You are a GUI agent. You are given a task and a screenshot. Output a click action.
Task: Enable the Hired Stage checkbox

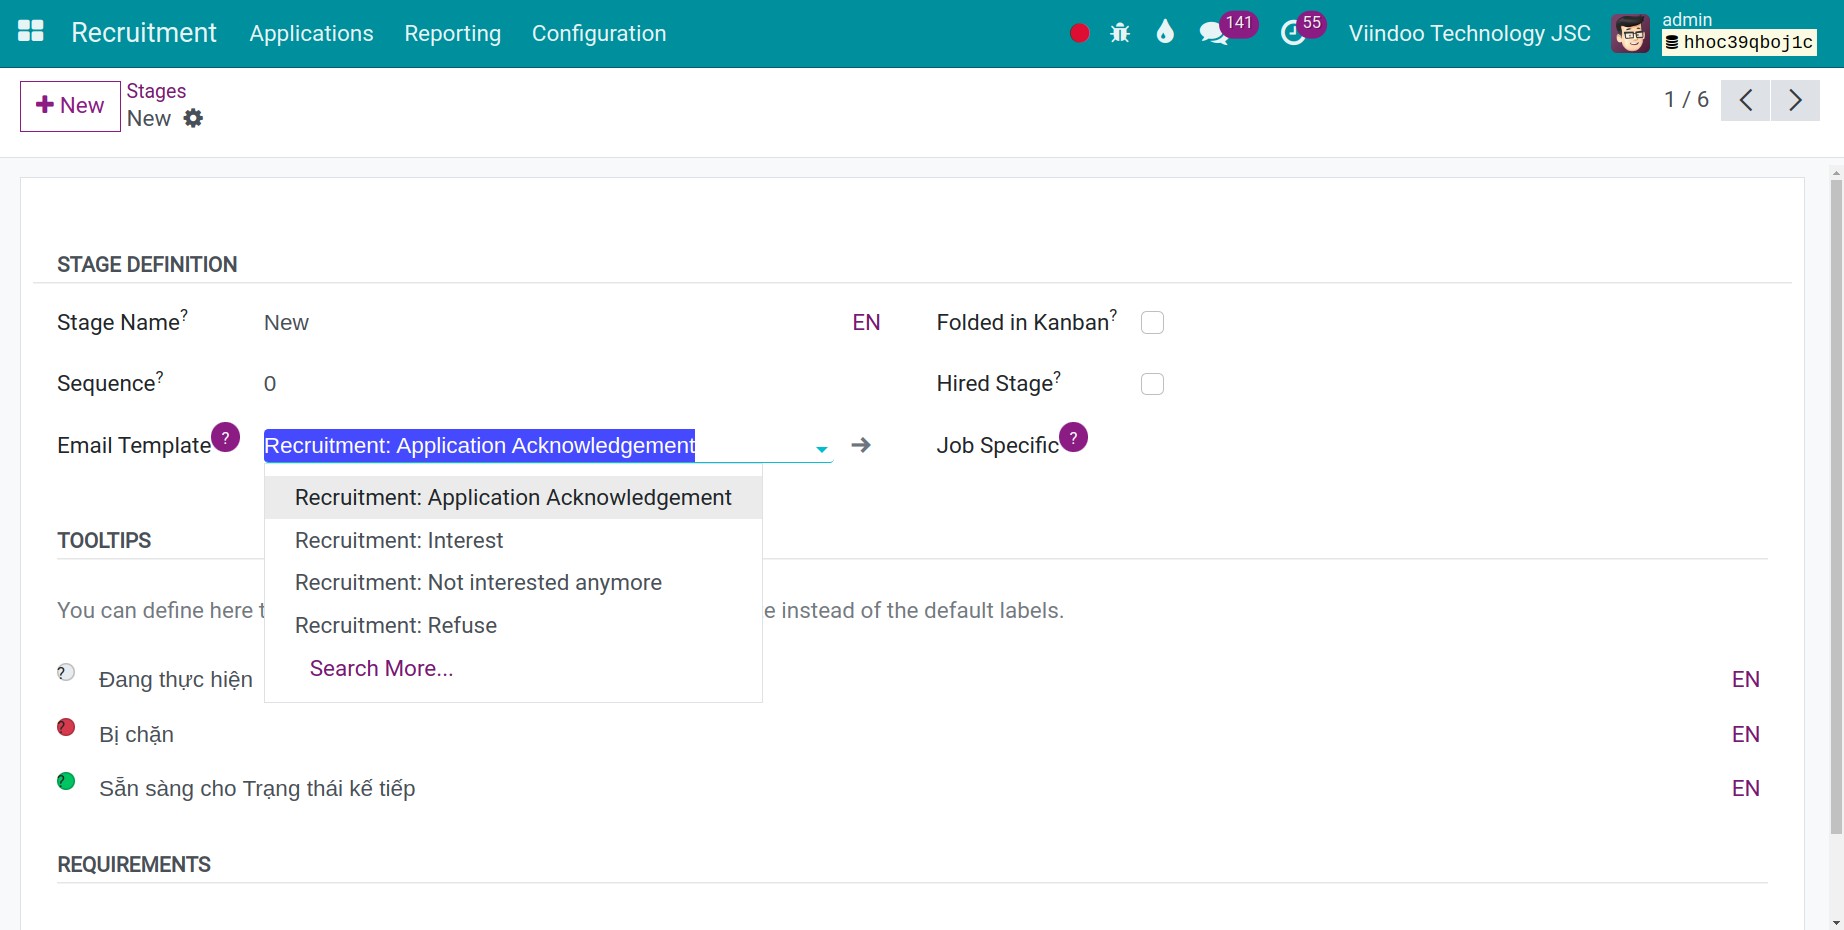coord(1152,383)
